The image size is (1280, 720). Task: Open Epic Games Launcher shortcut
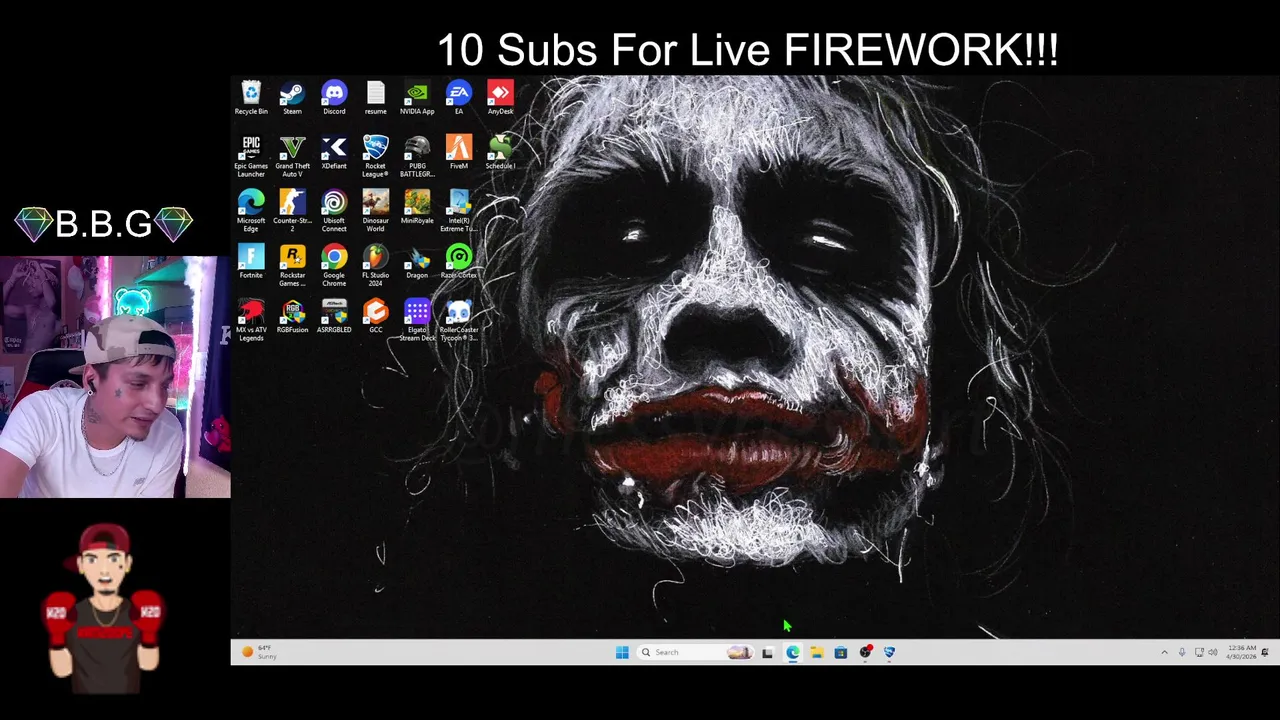pos(251,156)
